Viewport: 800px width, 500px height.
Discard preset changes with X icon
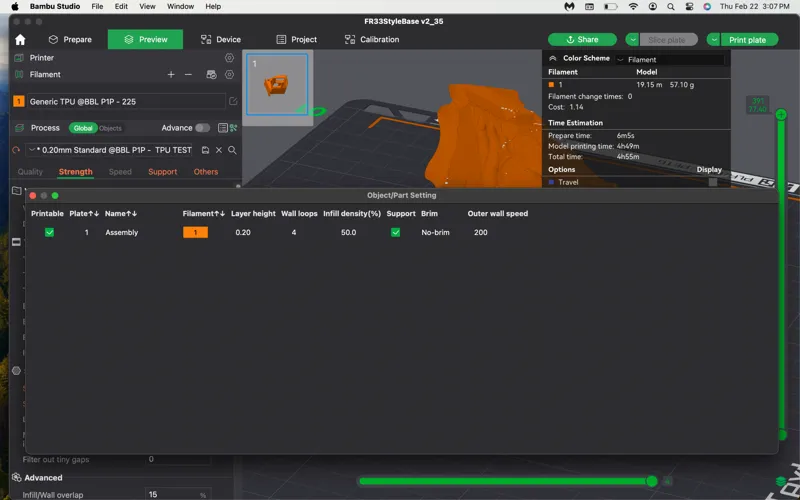(x=218, y=150)
